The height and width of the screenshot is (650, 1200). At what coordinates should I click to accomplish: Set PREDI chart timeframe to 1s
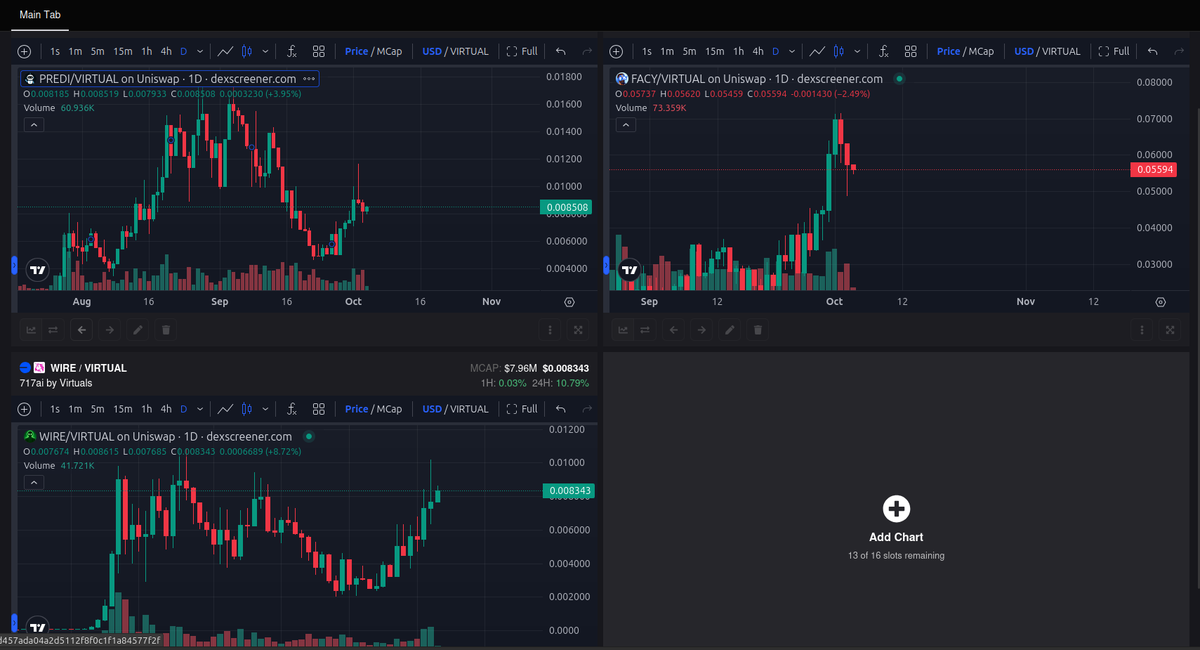(55, 51)
